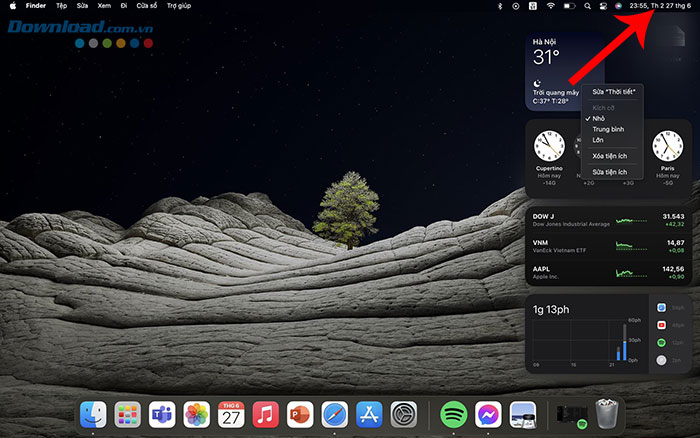Open the App Store icon
Image resolution: width=700 pixels, height=438 pixels.
tap(368, 414)
